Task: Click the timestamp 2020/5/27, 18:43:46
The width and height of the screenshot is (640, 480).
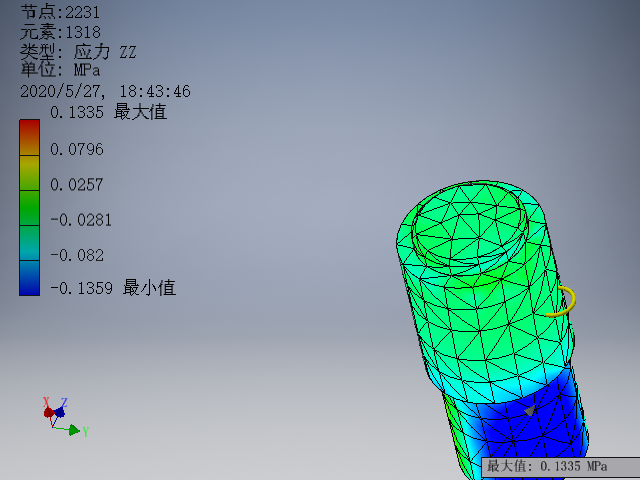Action: [x=105, y=91]
